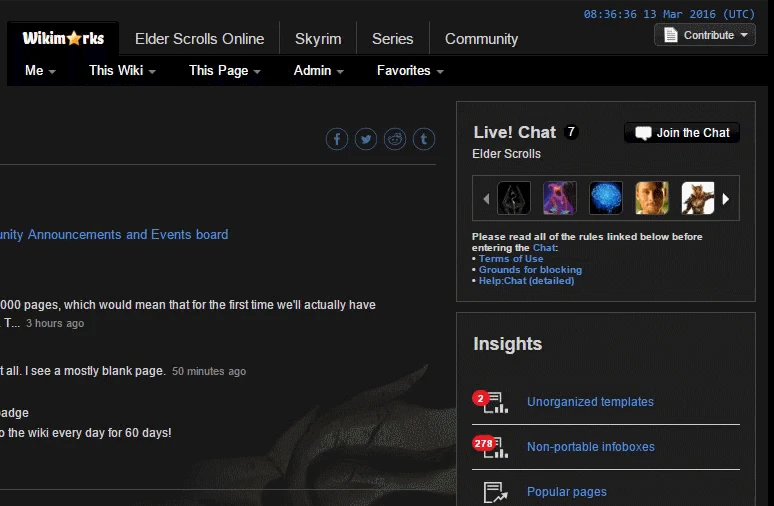774x506 pixels.
Task: Click the Insights heading
Action: coord(507,344)
